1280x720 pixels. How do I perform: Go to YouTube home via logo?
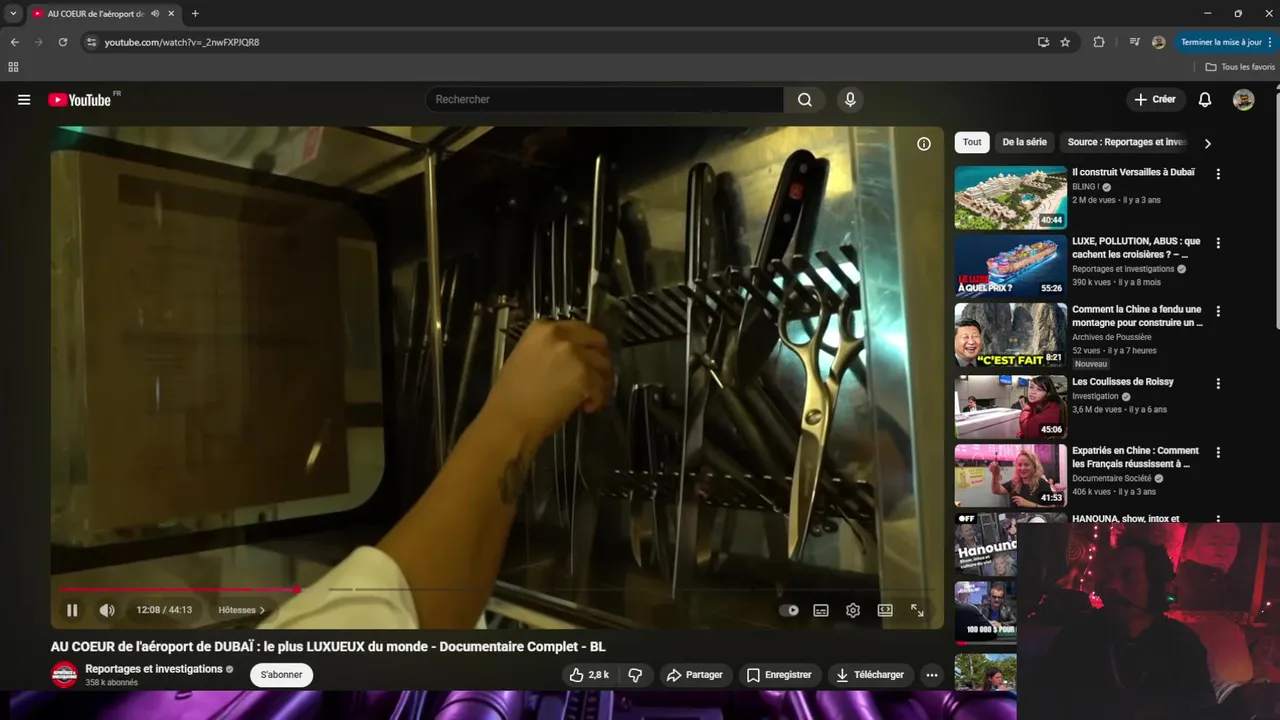79,100
